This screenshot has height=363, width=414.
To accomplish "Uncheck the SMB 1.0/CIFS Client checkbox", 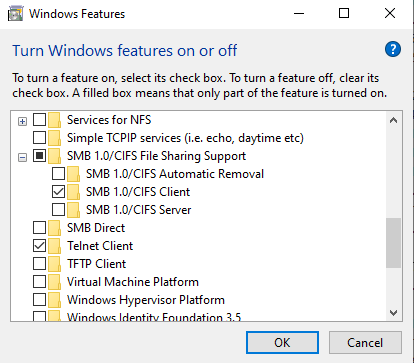I will [58, 191].
